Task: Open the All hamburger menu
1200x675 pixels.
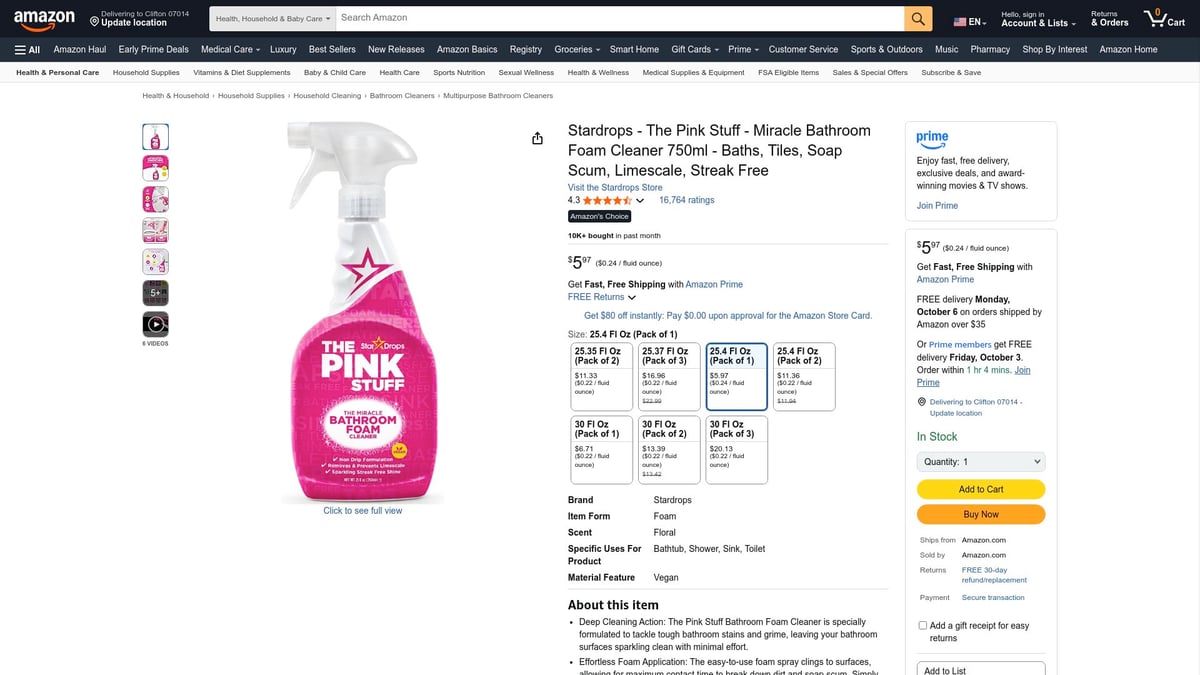Action: point(27,49)
